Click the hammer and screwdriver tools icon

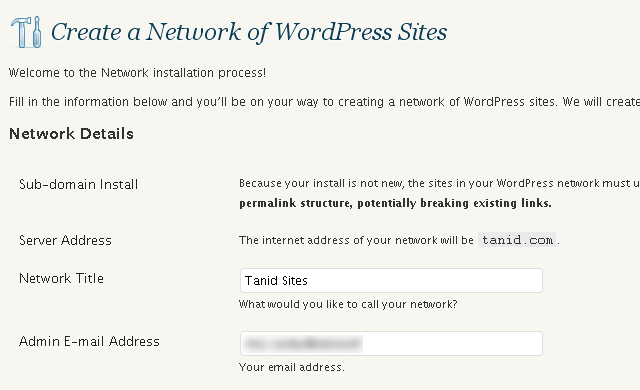26,32
